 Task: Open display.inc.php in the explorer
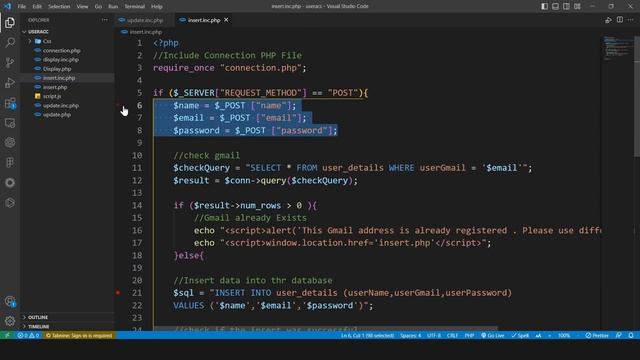coord(61,60)
